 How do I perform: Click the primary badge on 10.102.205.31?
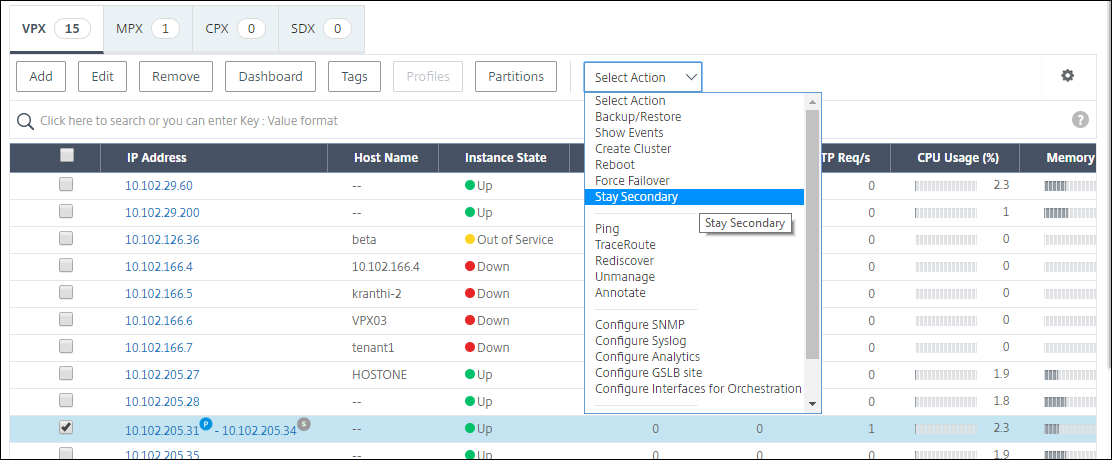click(208, 424)
